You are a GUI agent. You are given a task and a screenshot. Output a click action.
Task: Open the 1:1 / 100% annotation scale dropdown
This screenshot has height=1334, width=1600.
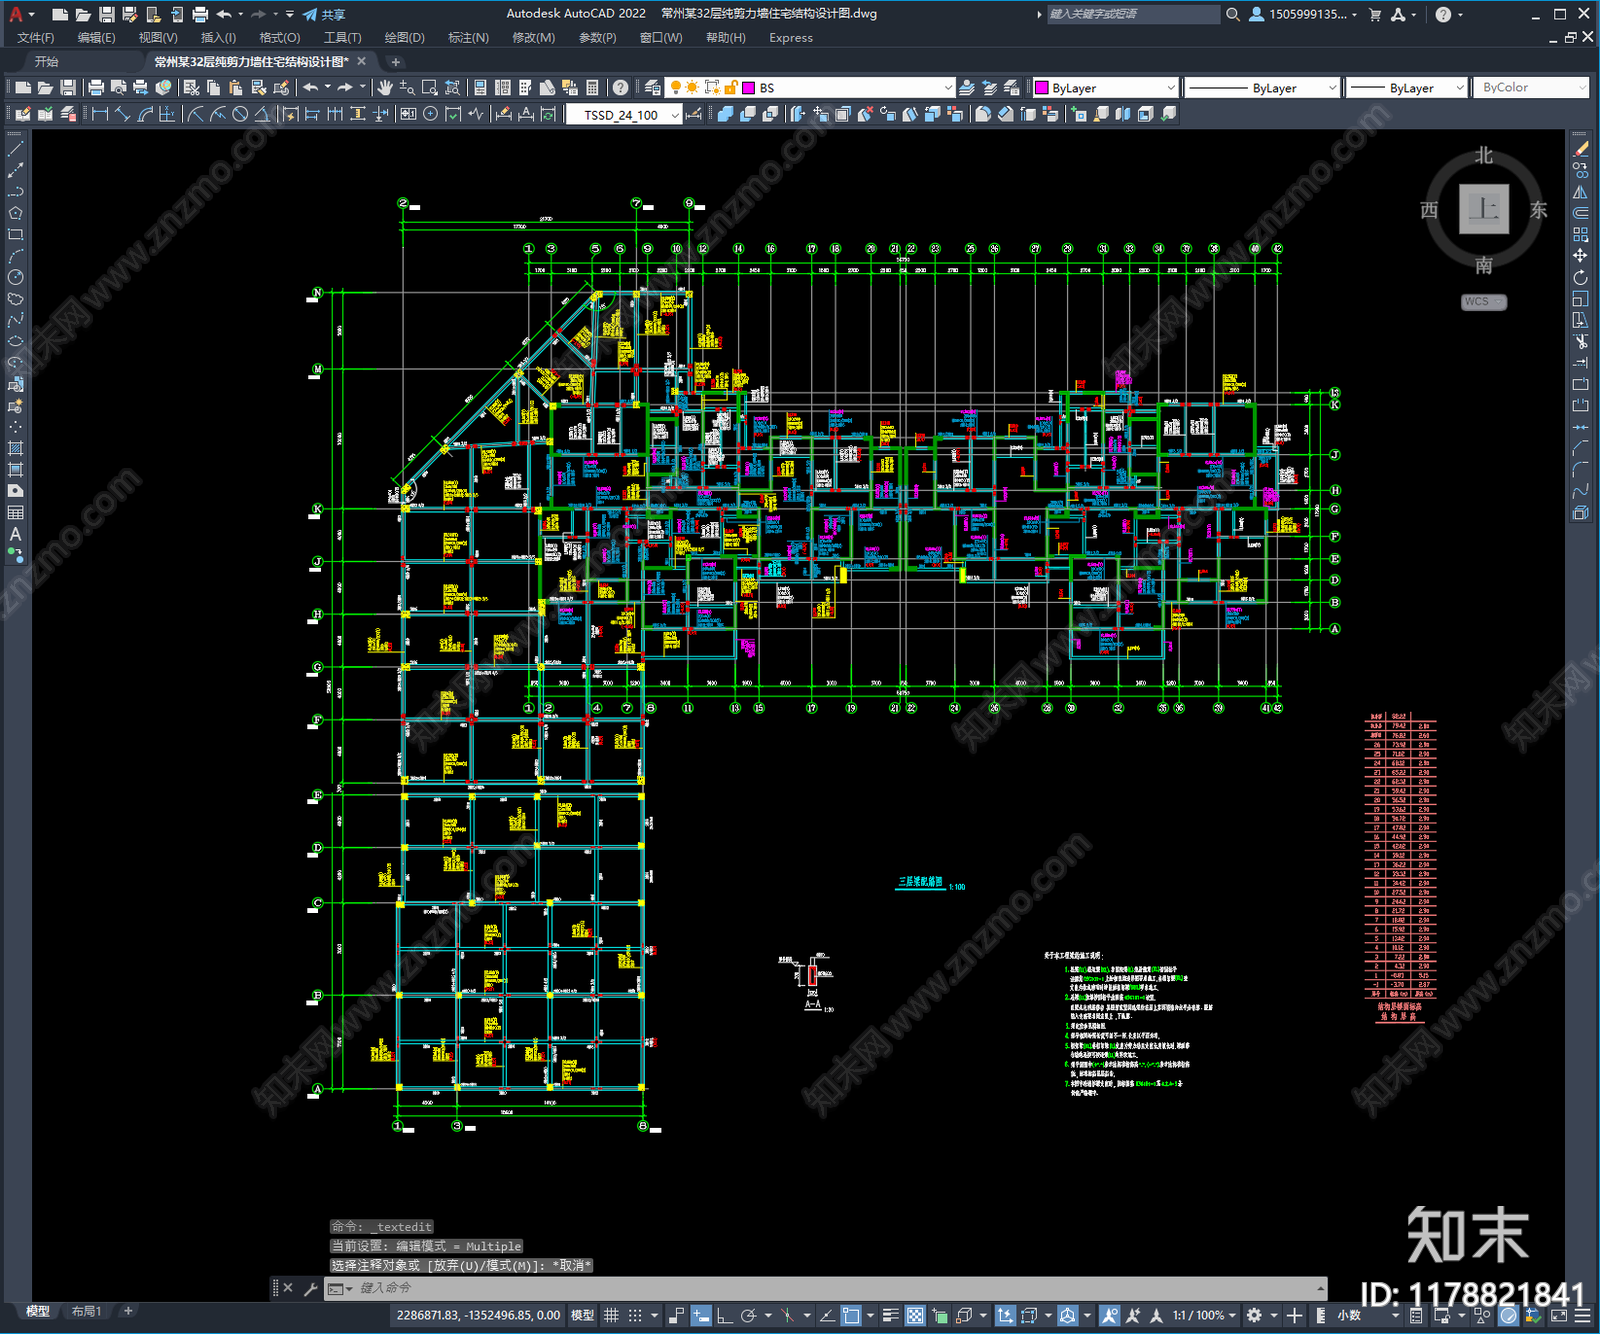point(1204,1315)
